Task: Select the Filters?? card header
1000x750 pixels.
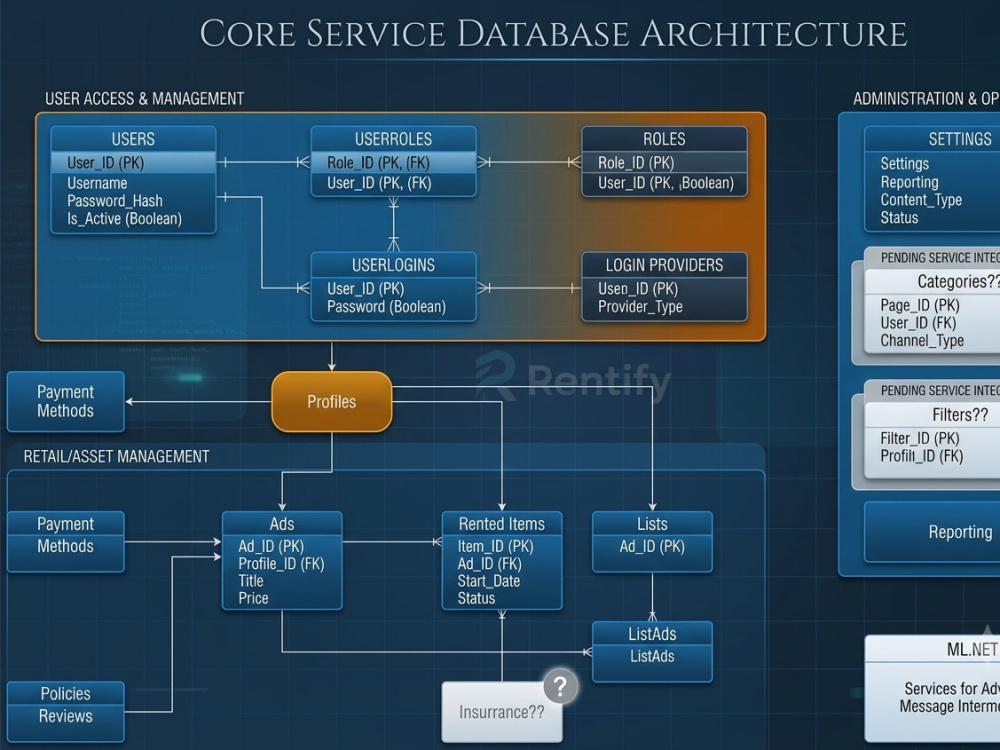Action: 932,415
